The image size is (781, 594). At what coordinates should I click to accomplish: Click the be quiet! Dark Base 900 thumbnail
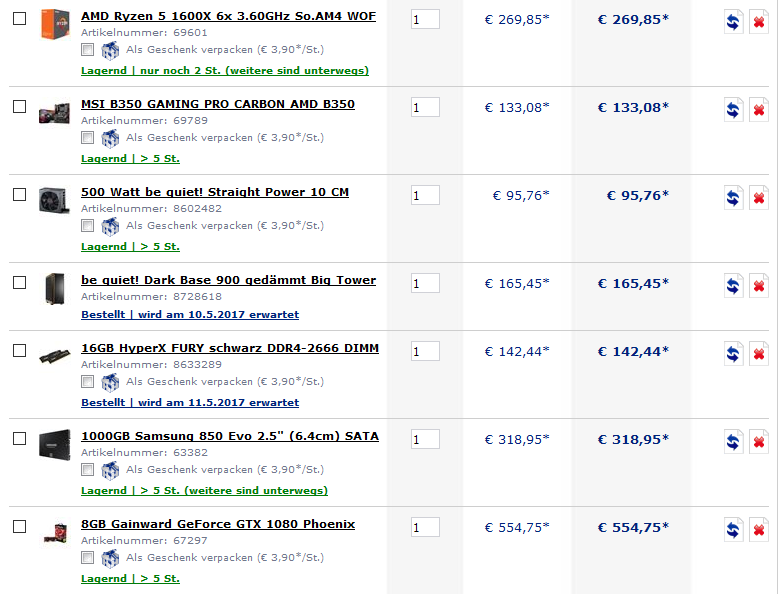click(54, 287)
